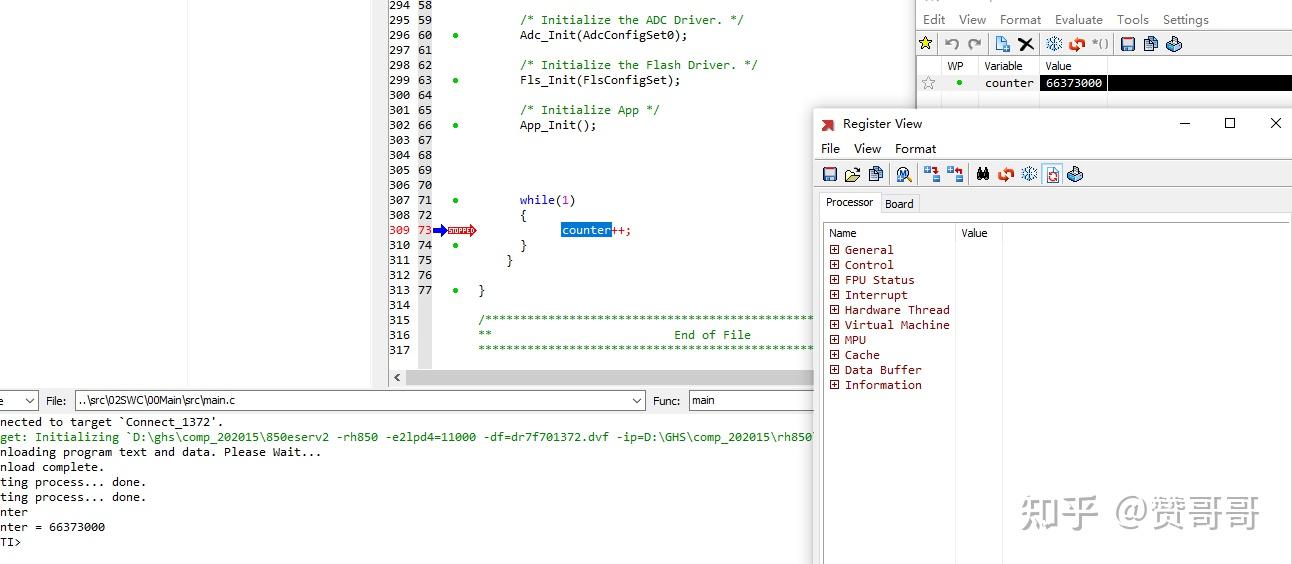Image resolution: width=1292 pixels, height=564 pixels.
Task: Expand the General register group
Action: pyautogui.click(x=834, y=250)
